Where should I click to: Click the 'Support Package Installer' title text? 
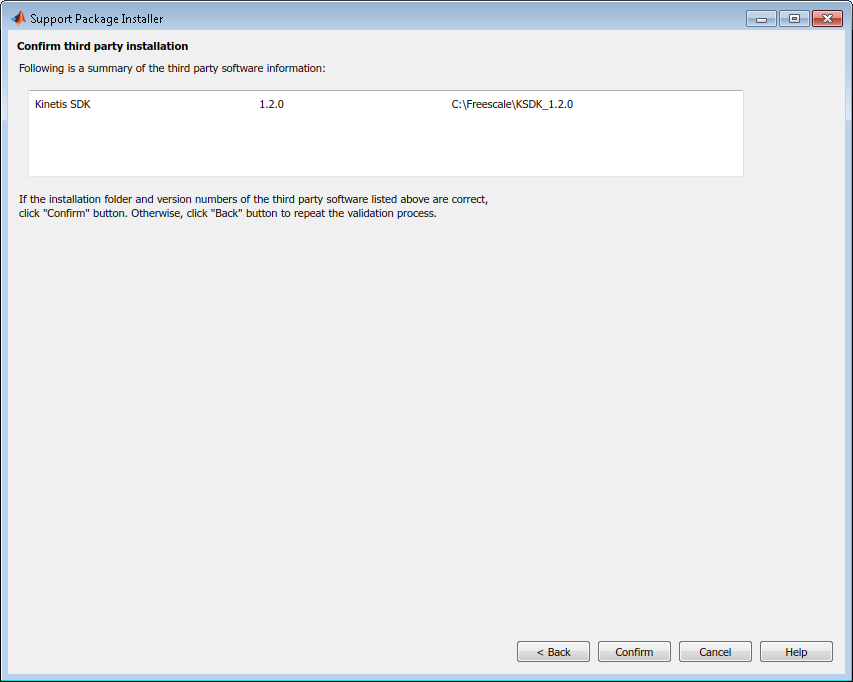pyautogui.click(x=96, y=19)
